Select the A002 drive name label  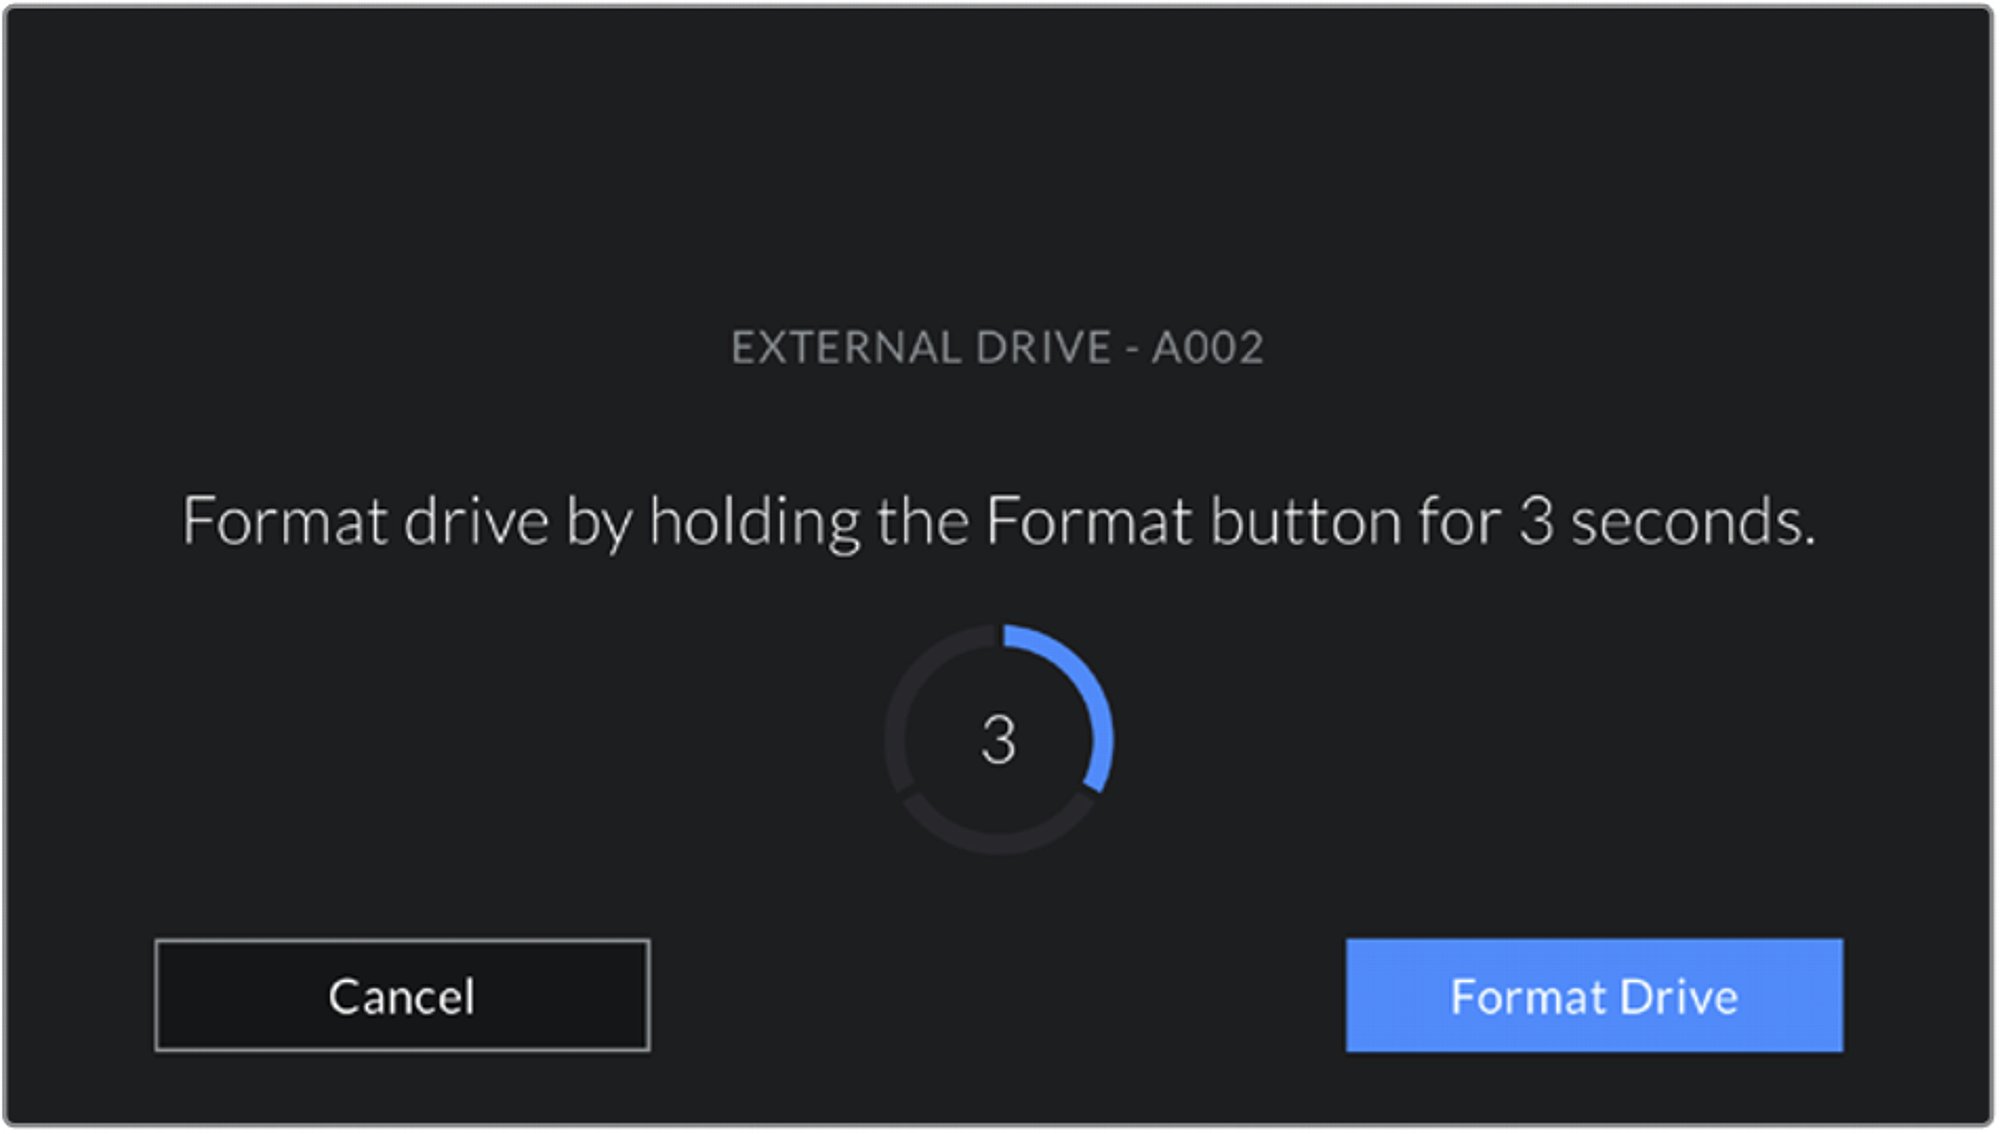[x=1208, y=348]
